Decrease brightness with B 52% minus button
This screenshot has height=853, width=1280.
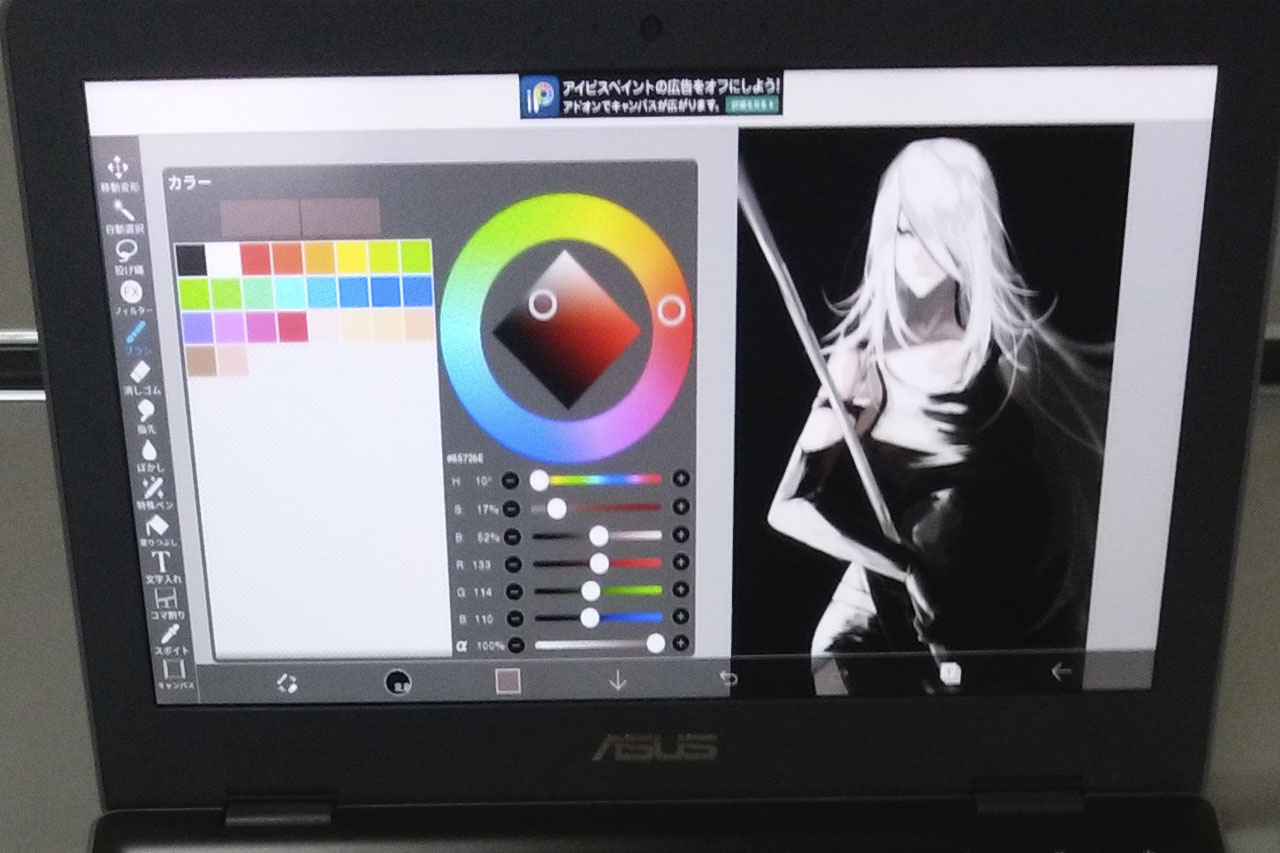pyautogui.click(x=512, y=536)
